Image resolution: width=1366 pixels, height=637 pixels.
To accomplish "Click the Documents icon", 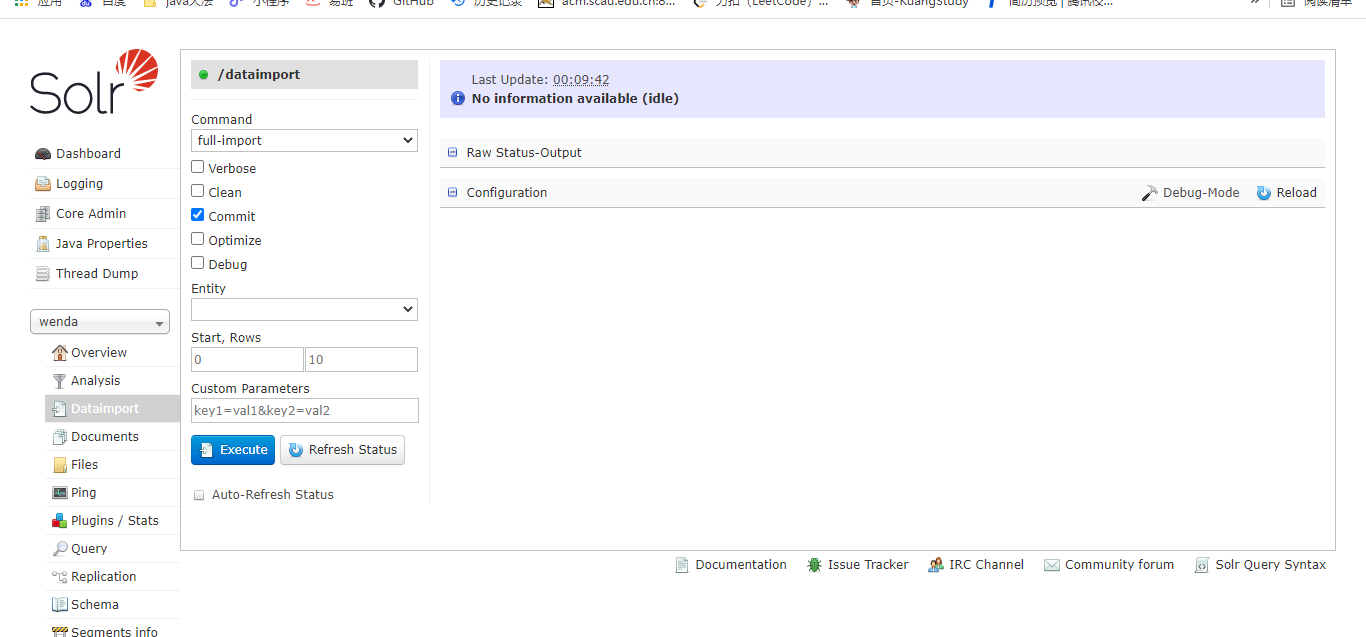I will click(x=60, y=437).
